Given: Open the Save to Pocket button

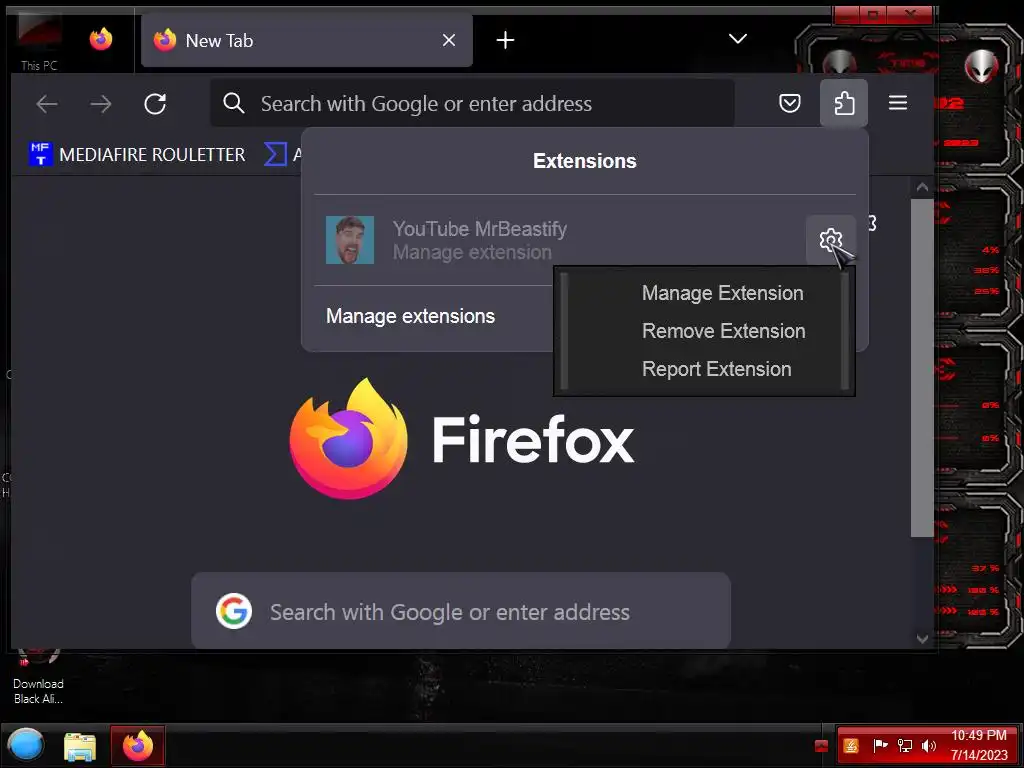Looking at the screenshot, I should tap(790, 103).
